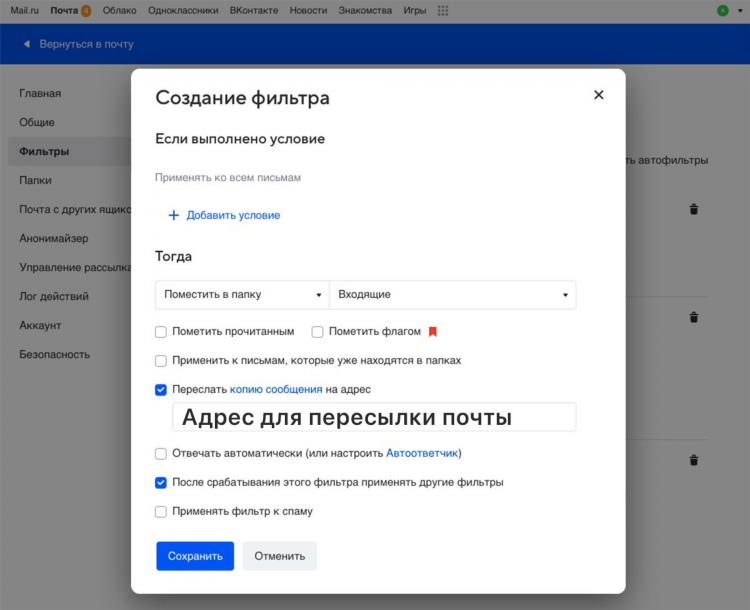
Task: Open the Поместить в папку action dropdown
Action: click(x=242, y=295)
